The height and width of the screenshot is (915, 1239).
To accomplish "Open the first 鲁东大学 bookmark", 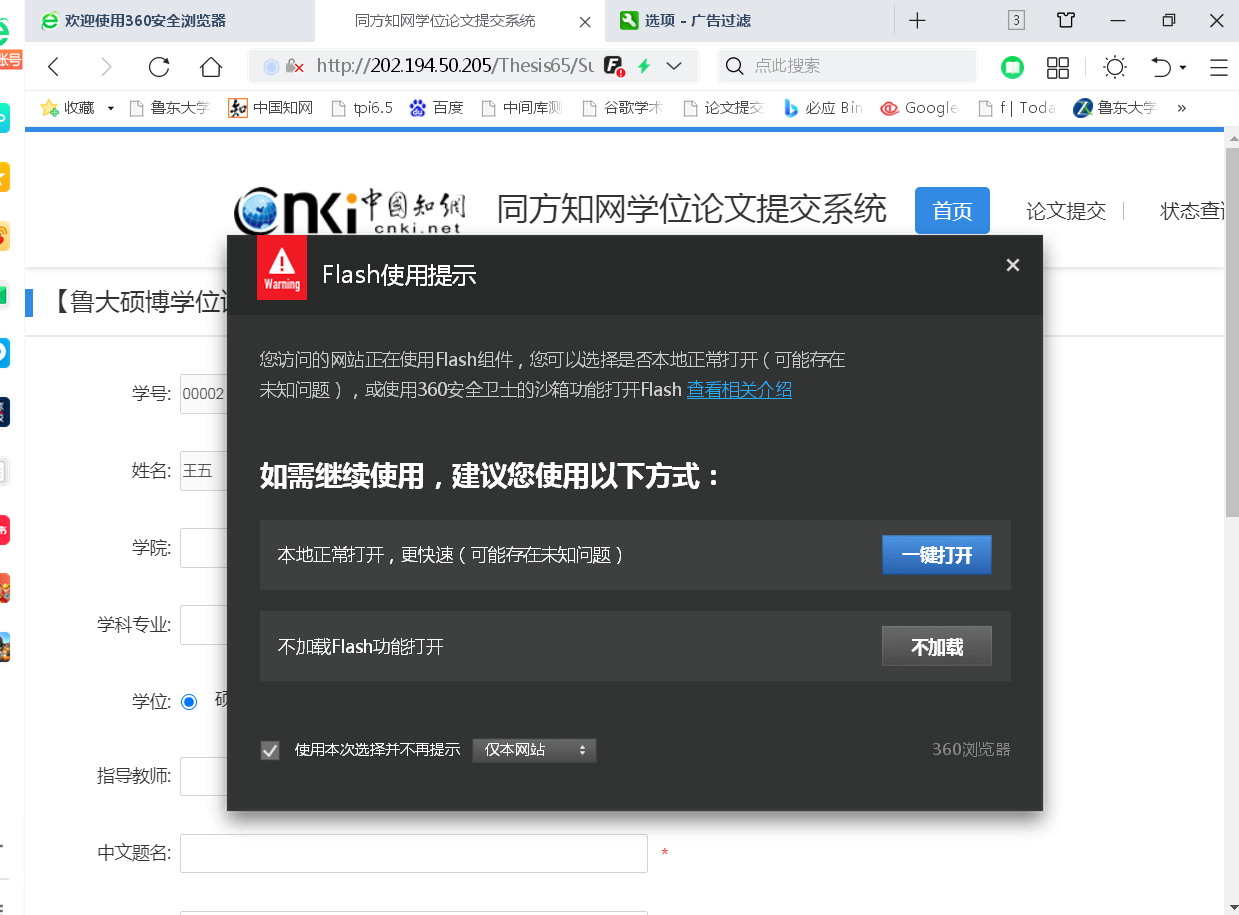I will tap(169, 108).
